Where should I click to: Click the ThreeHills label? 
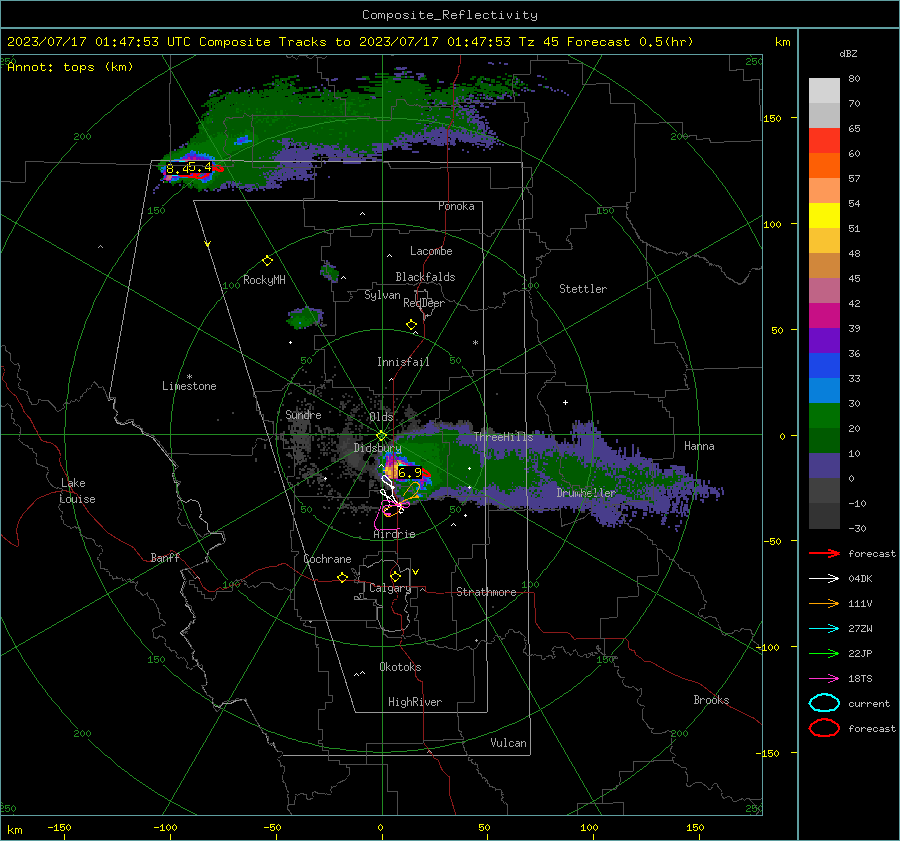pos(503,437)
